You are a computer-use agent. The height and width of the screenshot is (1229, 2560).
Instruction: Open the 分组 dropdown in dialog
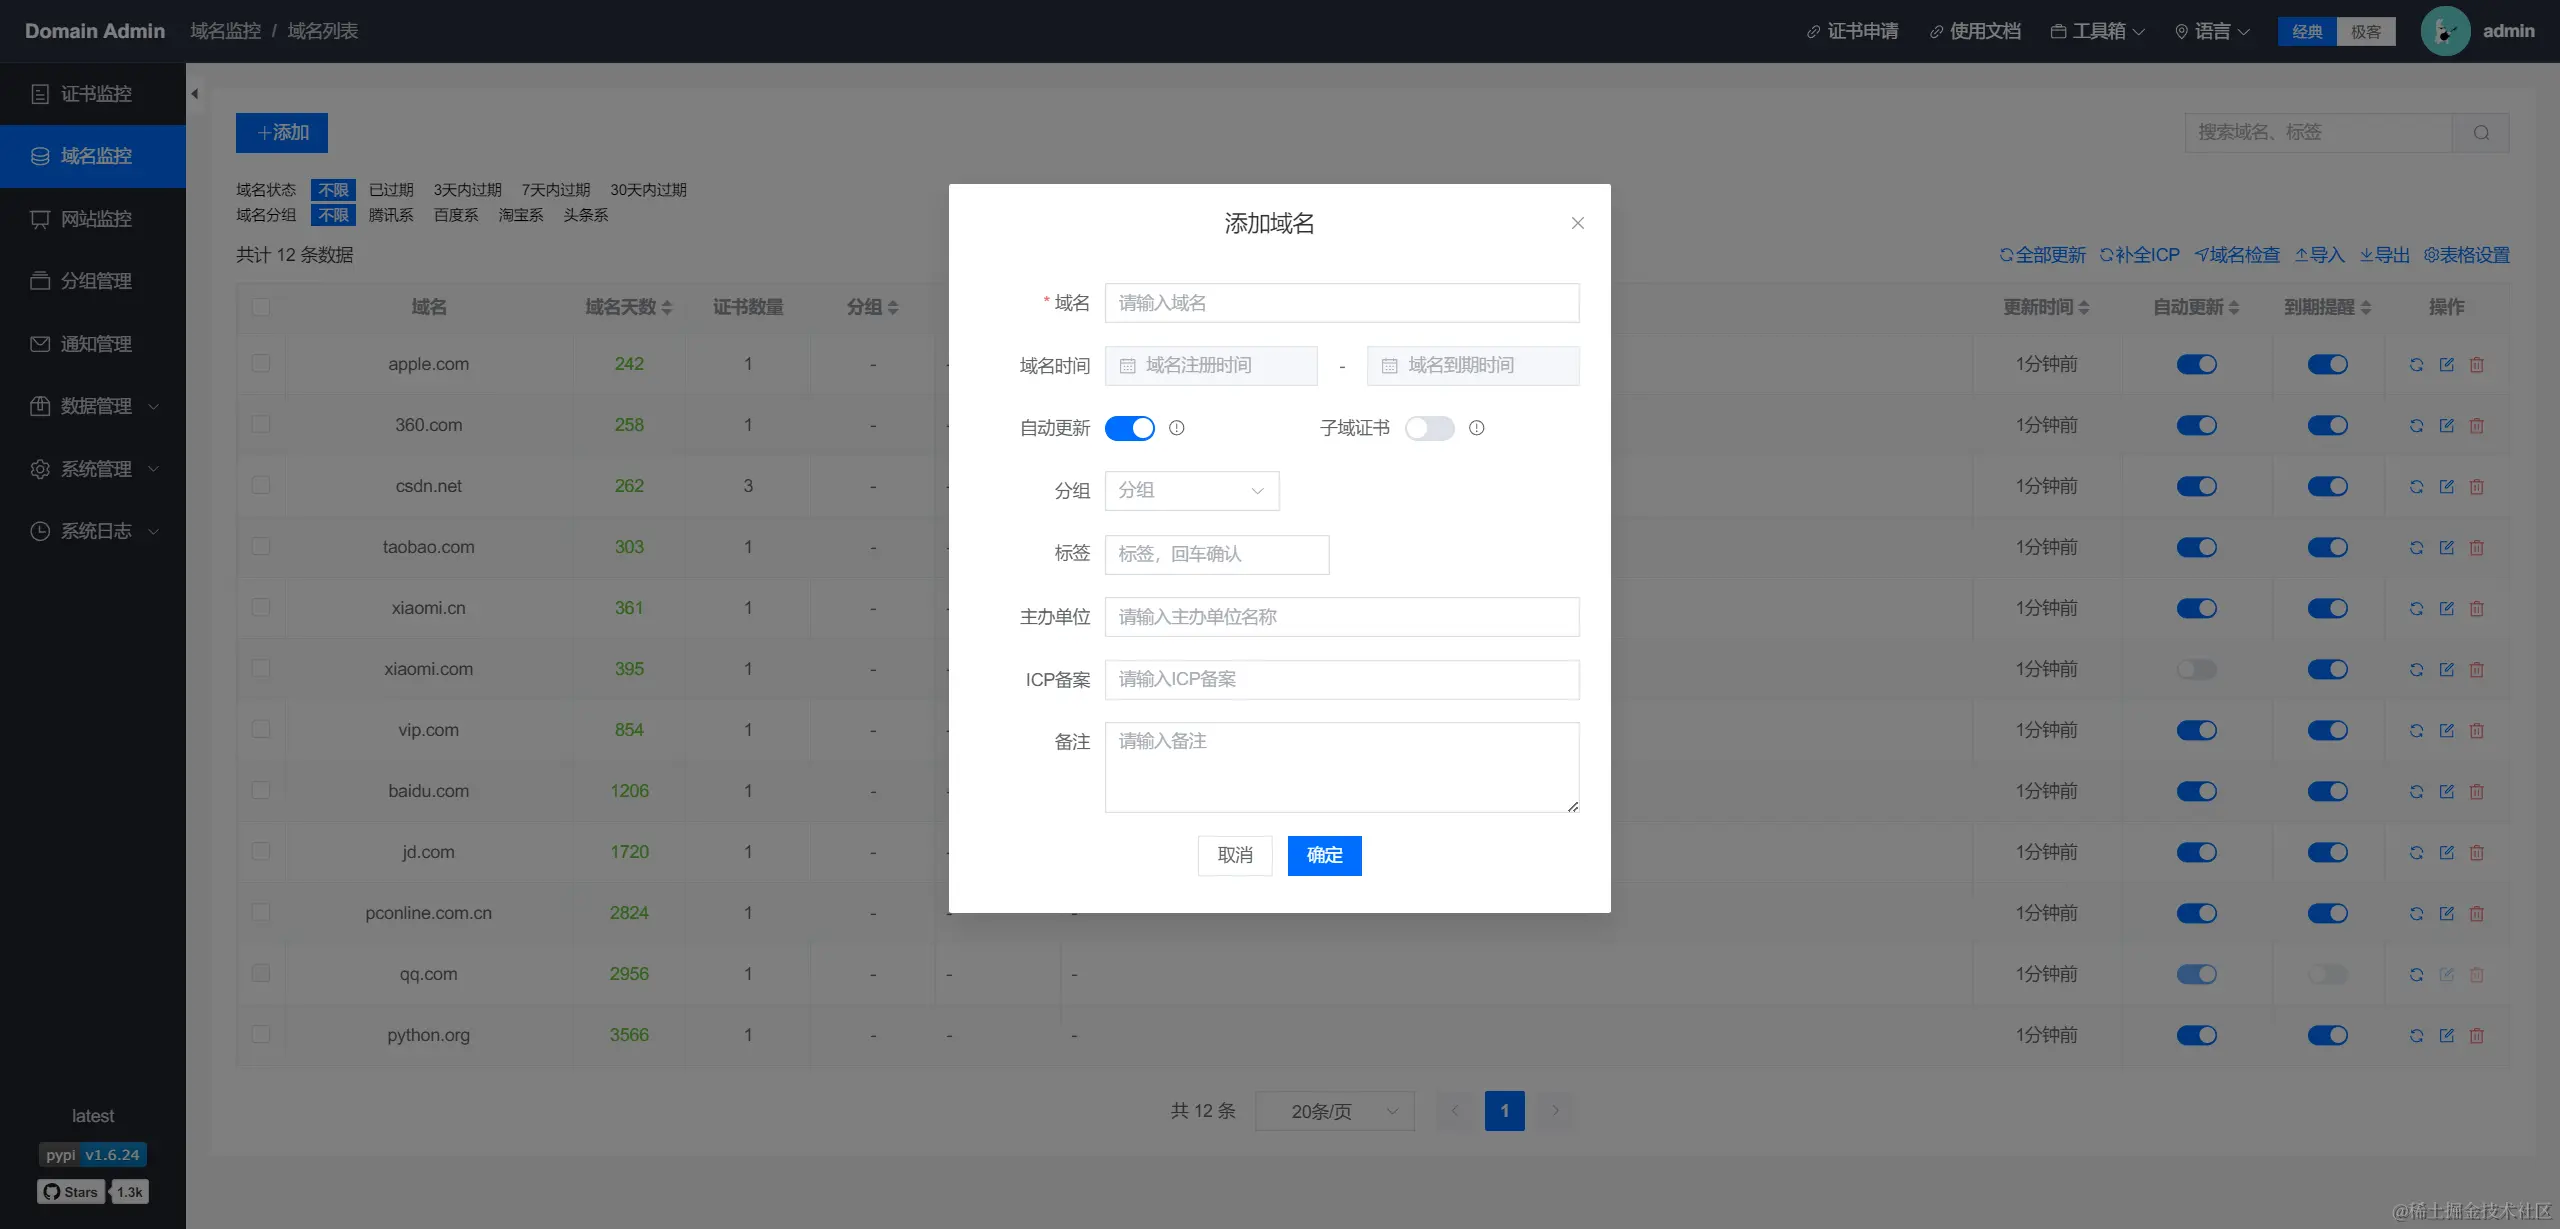pos(1191,491)
